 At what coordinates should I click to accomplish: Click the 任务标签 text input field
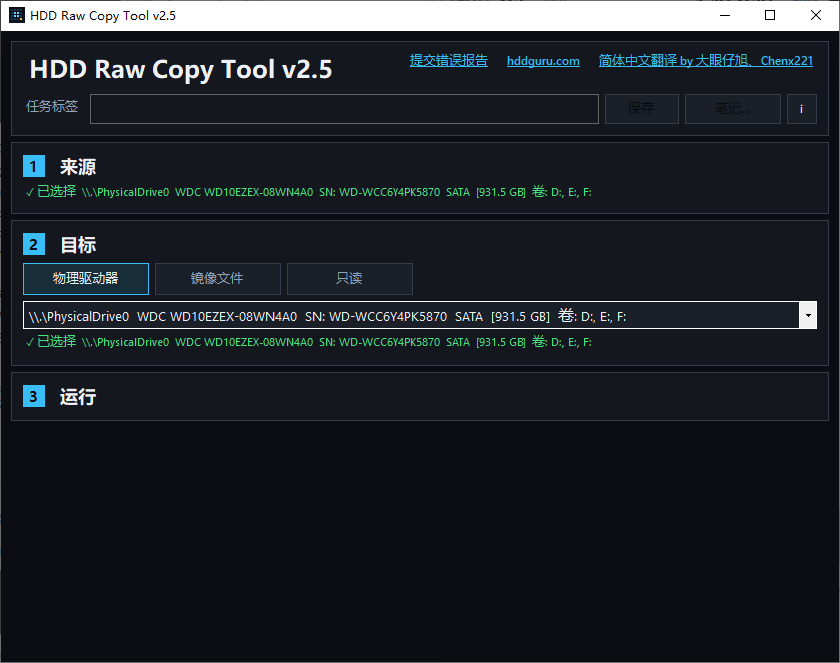tap(343, 109)
